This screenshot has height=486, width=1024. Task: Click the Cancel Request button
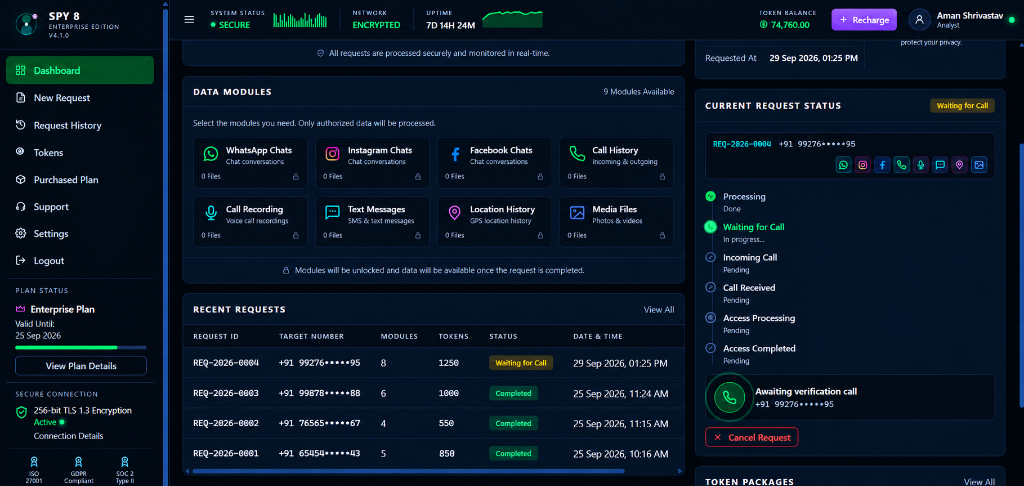[x=752, y=438]
